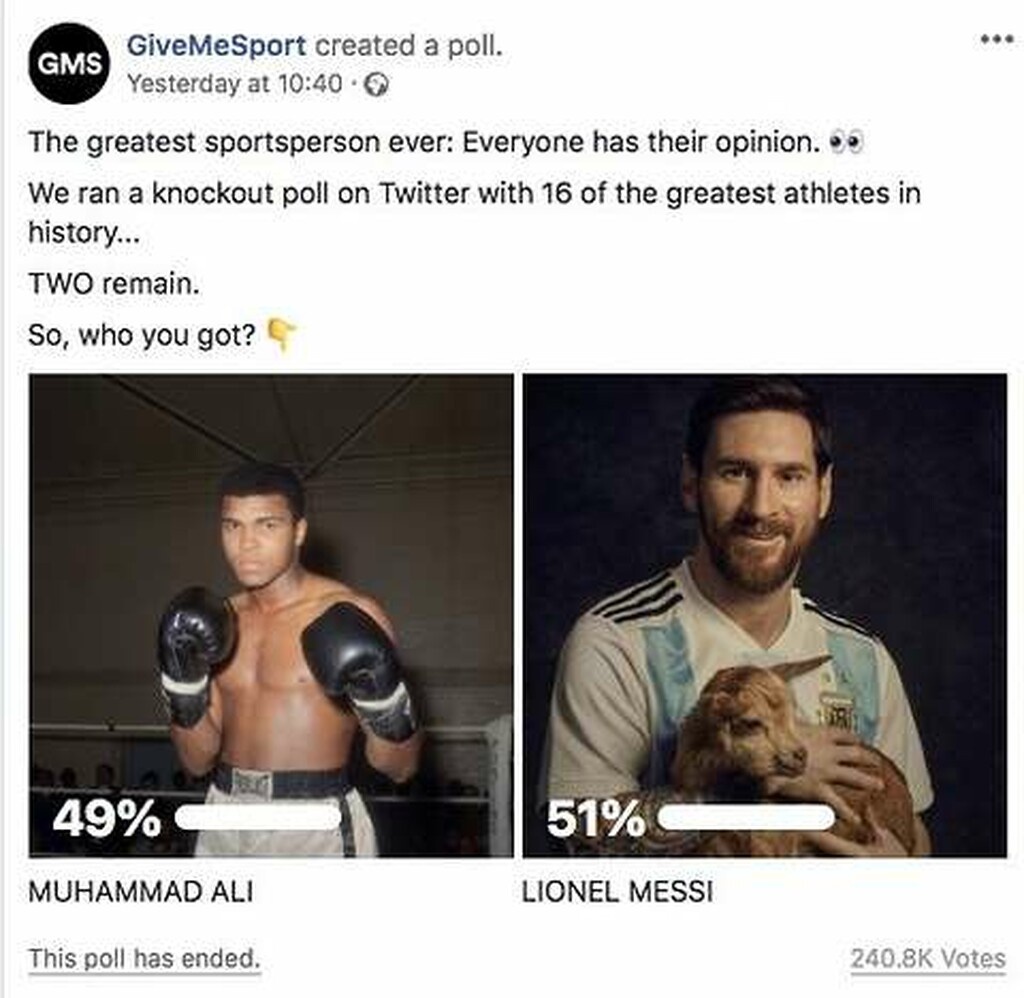Click the GMS profile avatar
Screen dimensions: 1024x998
coord(69,63)
